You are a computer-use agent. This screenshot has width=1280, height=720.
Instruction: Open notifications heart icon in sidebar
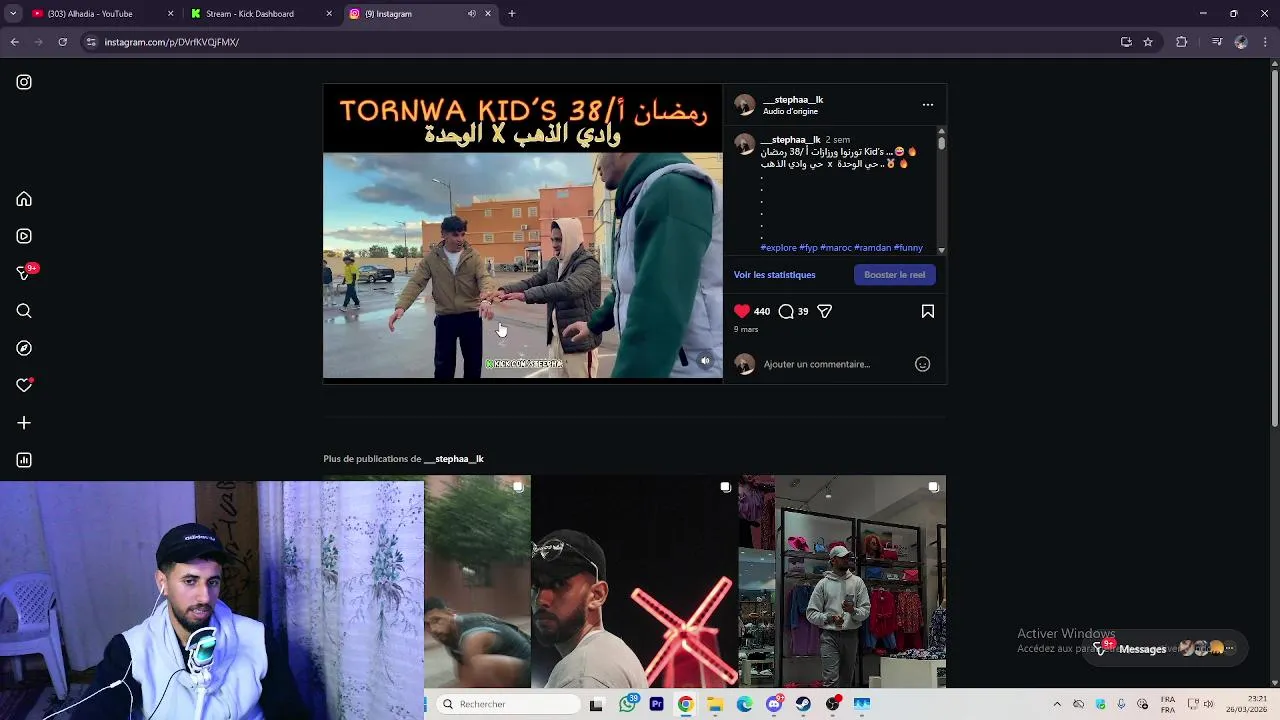click(x=24, y=385)
